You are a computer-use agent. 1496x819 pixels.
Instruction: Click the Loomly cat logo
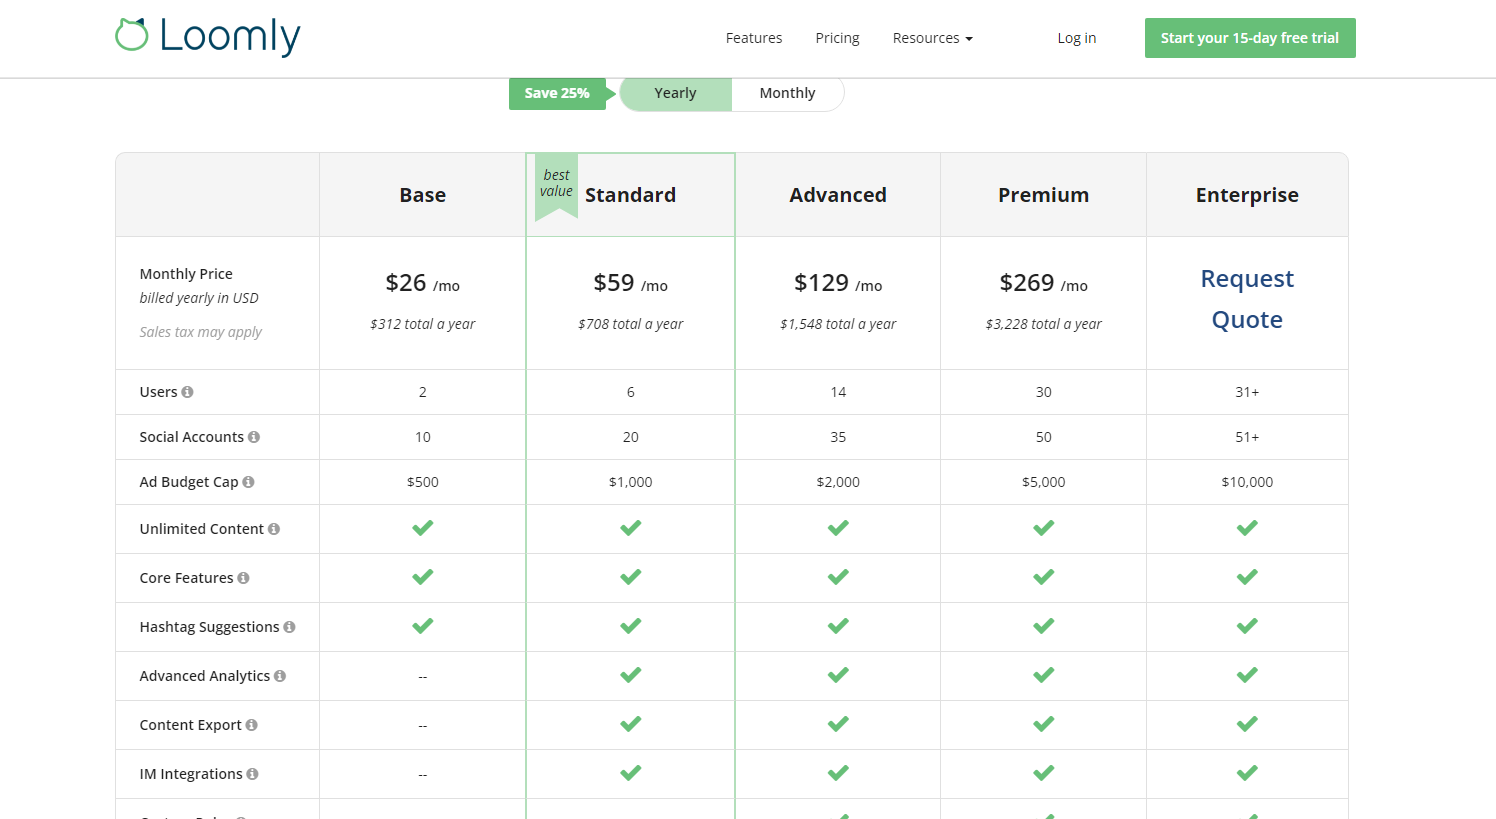[131, 34]
